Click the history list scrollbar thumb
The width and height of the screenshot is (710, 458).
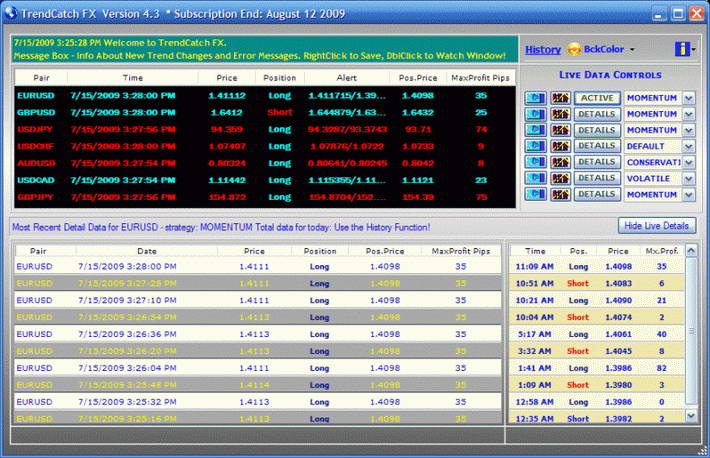coord(691,331)
